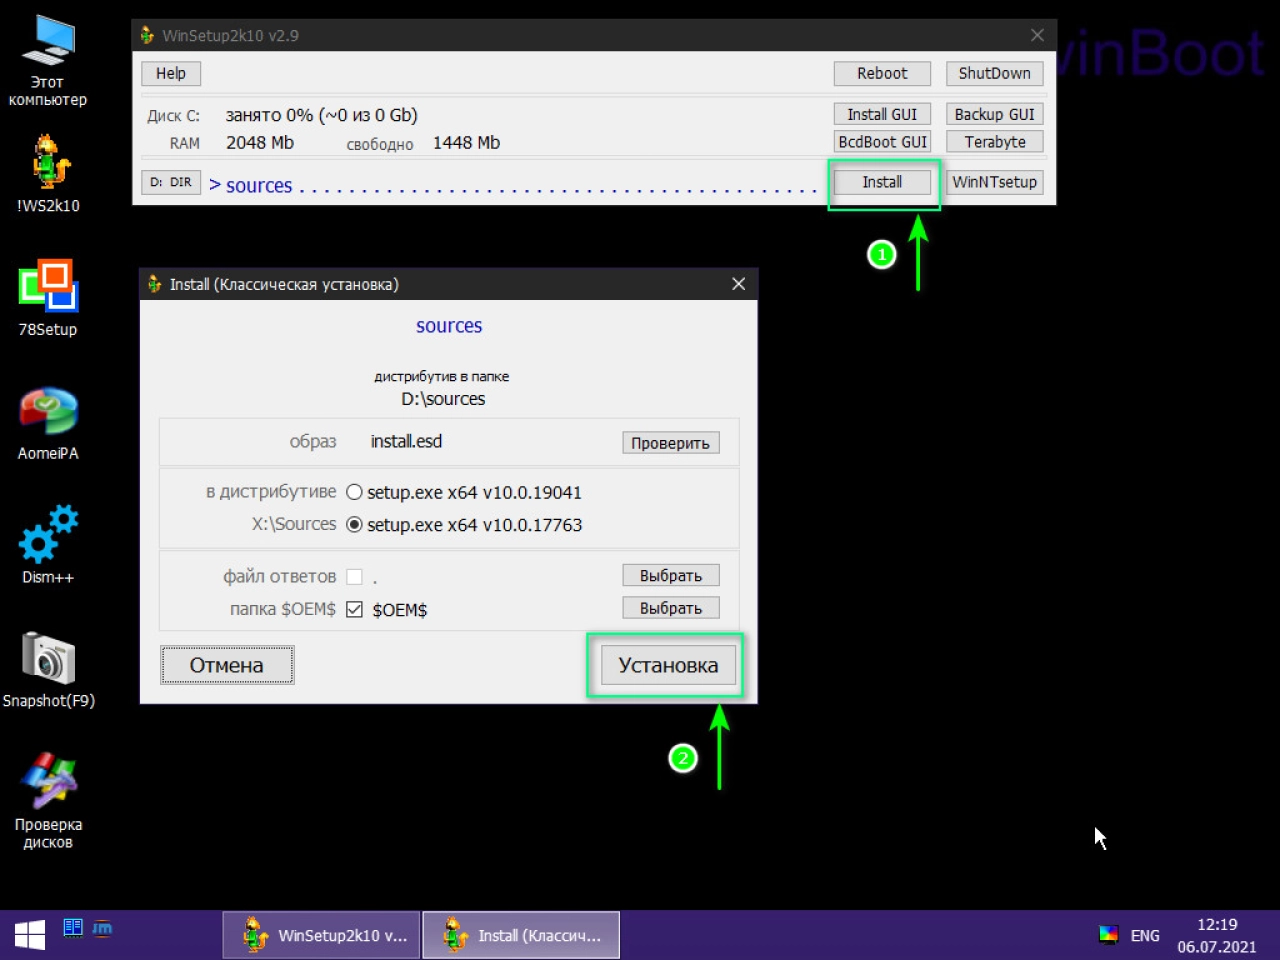Click the Help button in WinSetup2k10
Image resolution: width=1280 pixels, height=960 pixels.
point(171,73)
